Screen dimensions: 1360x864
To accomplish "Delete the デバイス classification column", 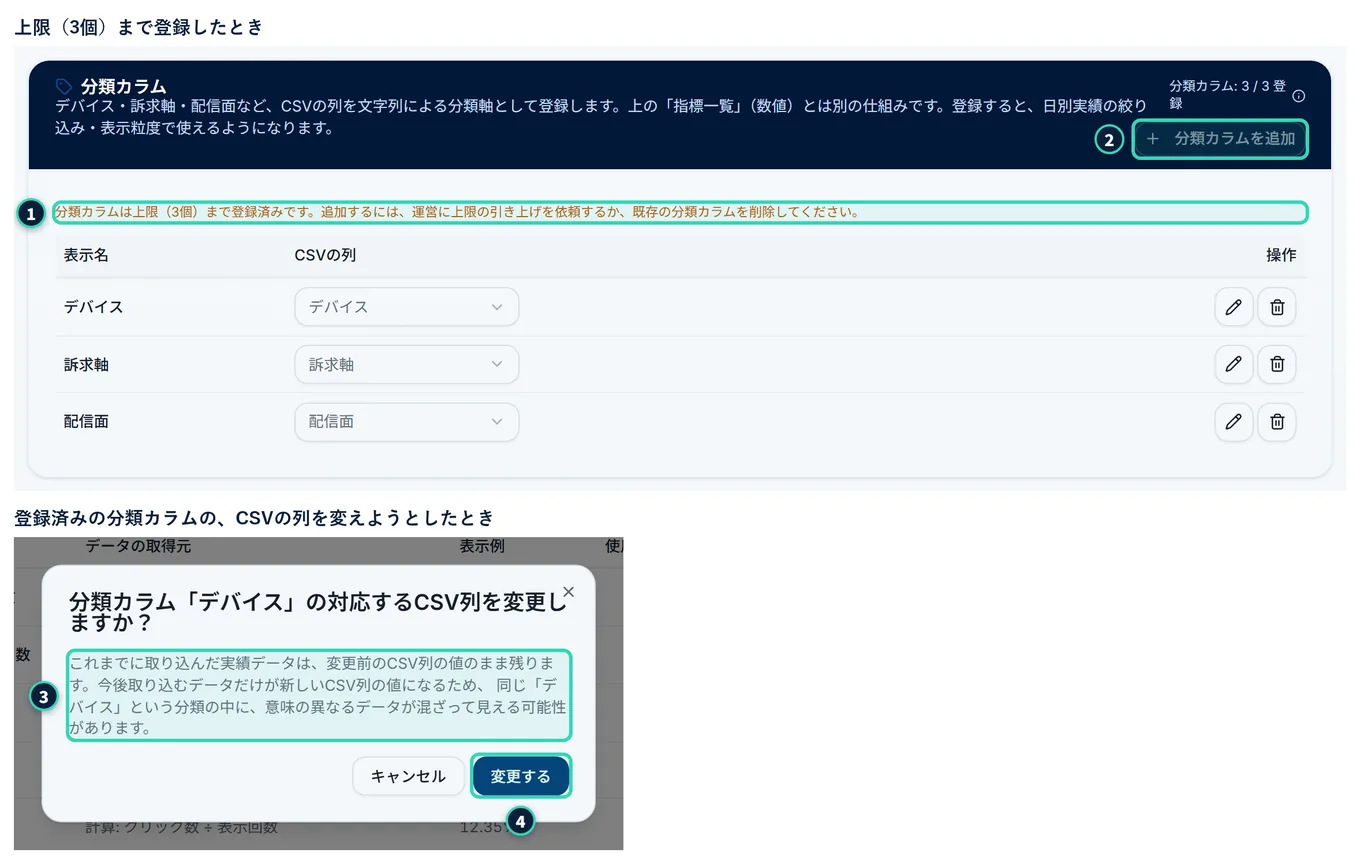I will pos(1277,307).
